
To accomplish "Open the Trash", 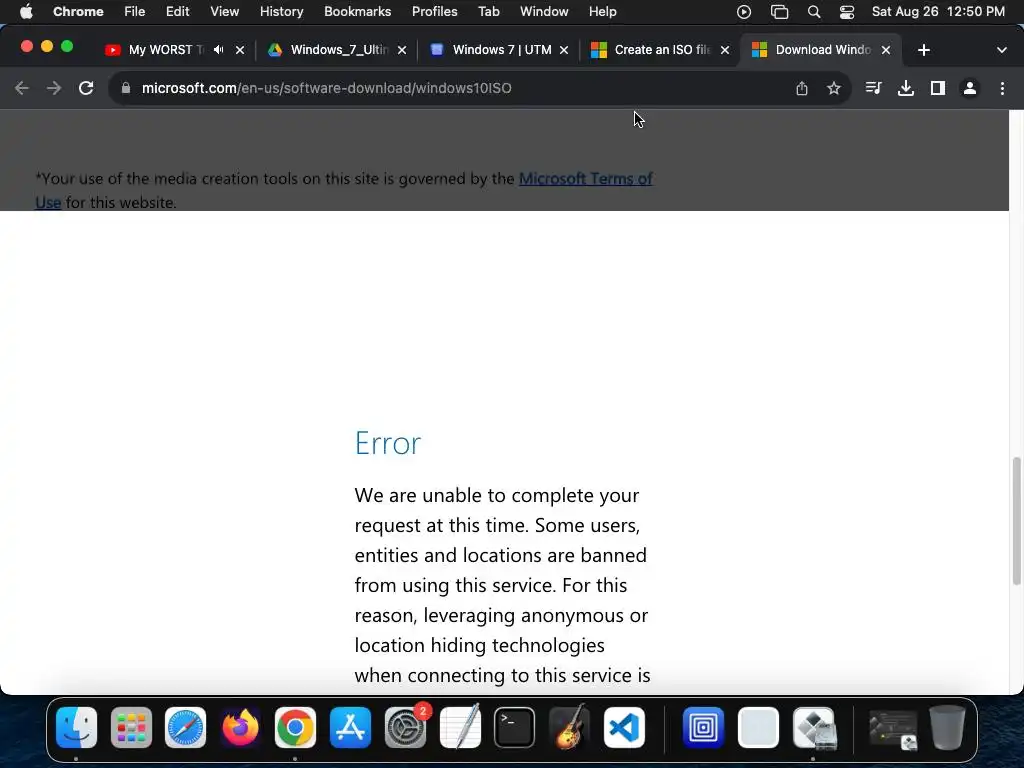I will pos(948,728).
